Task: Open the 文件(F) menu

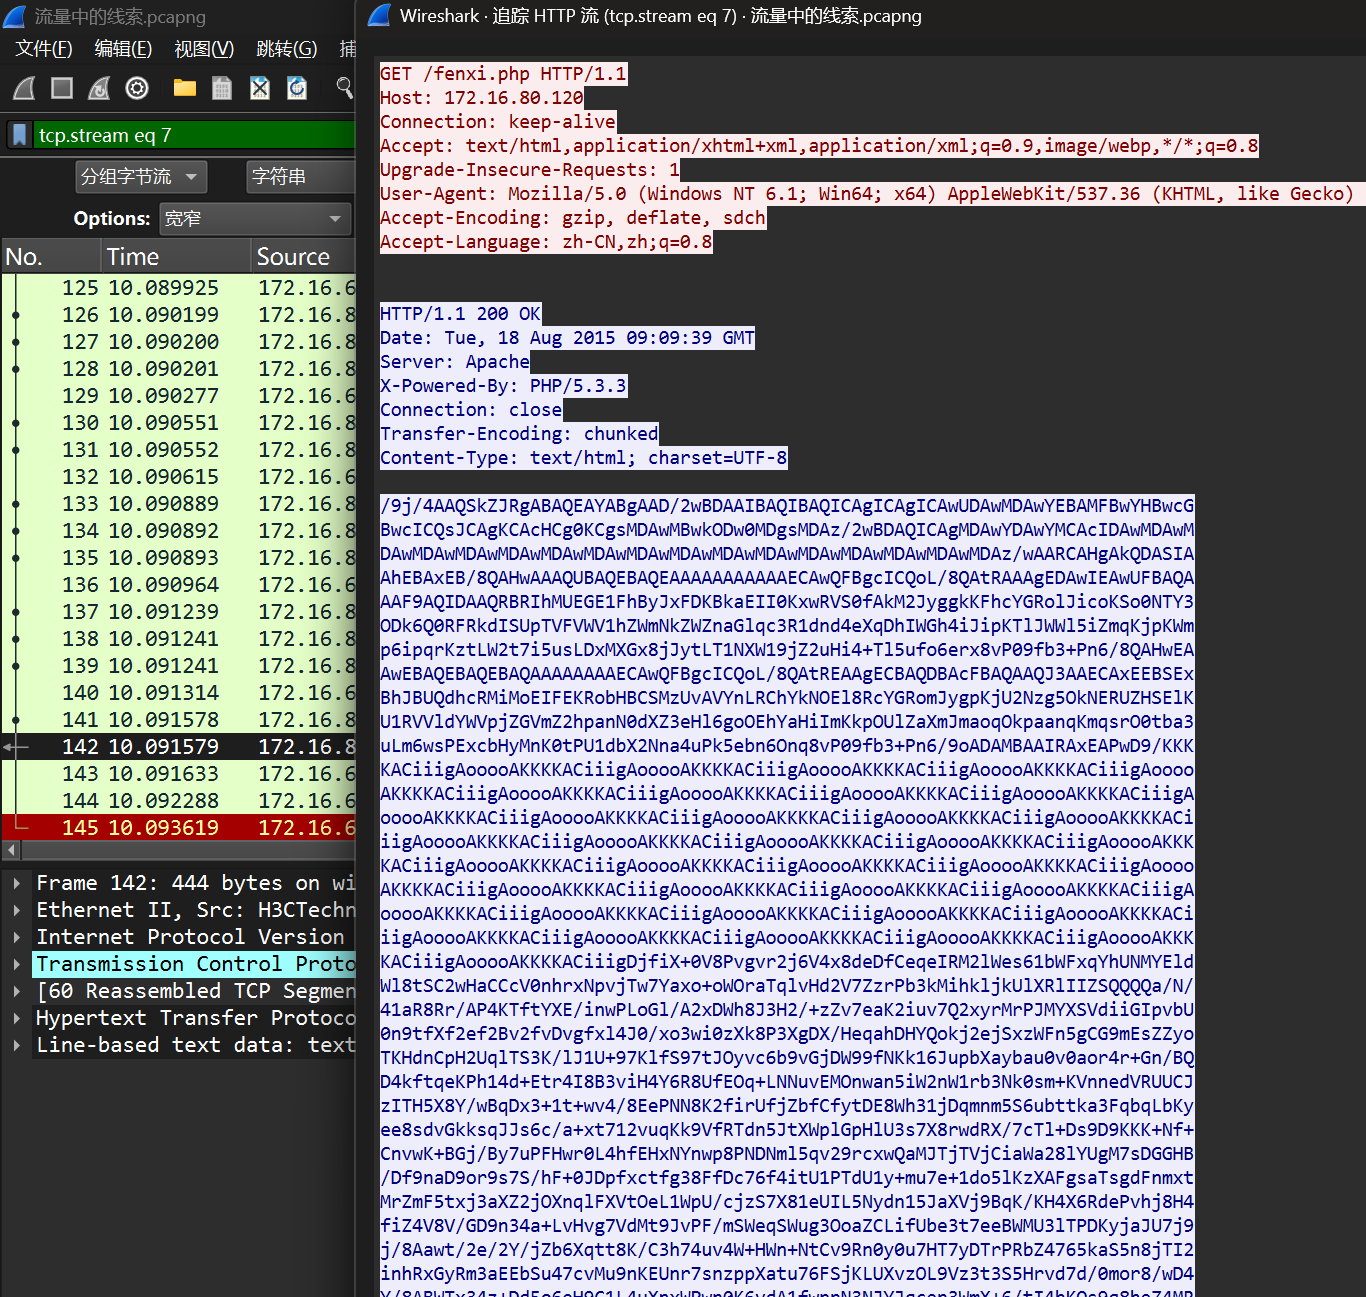Action: [44, 49]
